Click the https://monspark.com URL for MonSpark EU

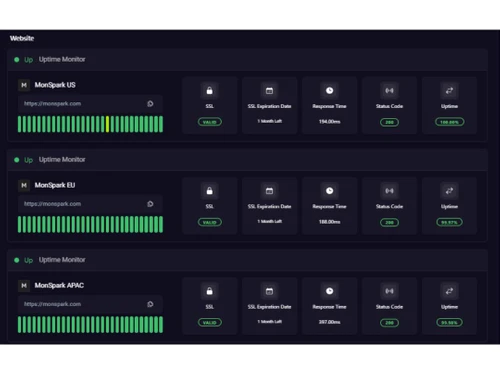52,204
